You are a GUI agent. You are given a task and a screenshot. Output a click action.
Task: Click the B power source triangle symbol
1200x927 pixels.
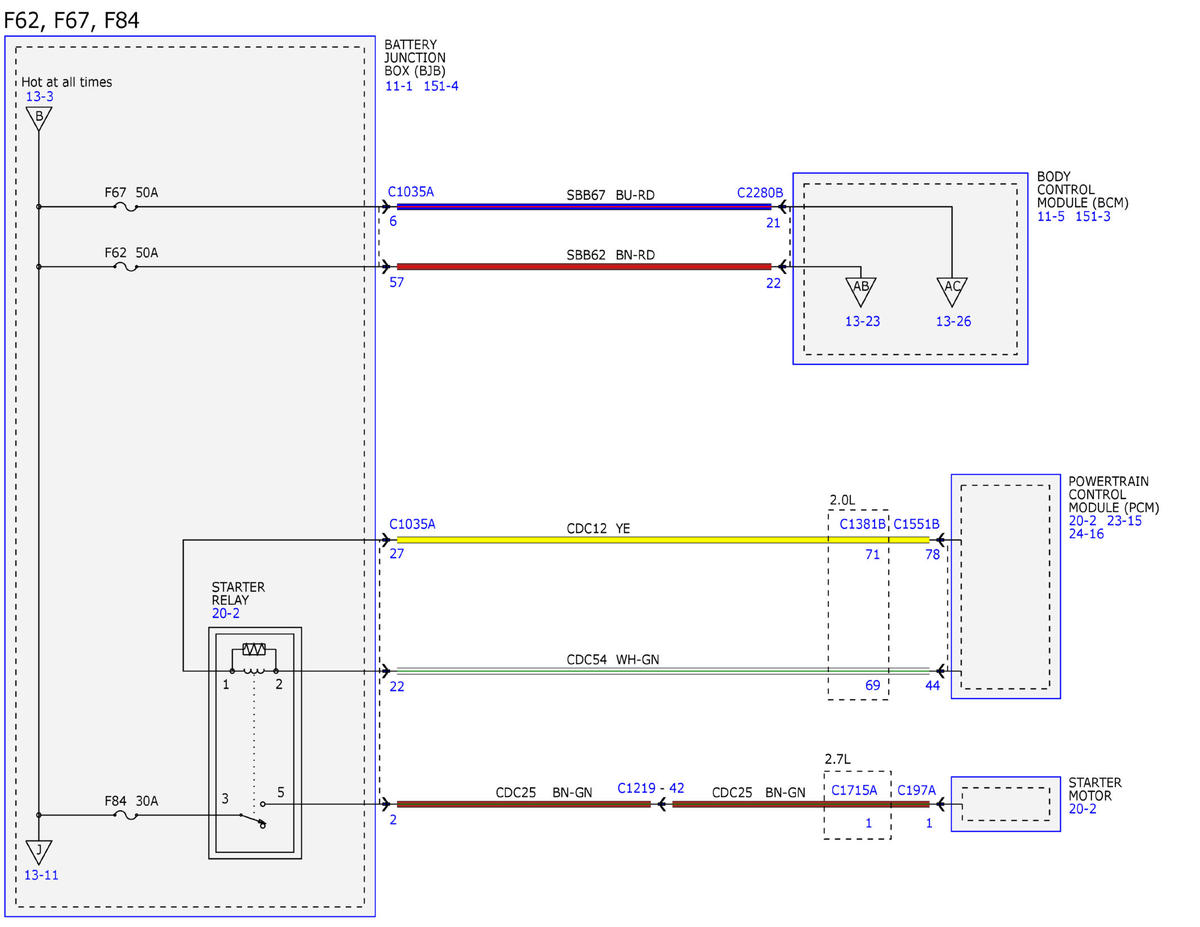click(38, 119)
